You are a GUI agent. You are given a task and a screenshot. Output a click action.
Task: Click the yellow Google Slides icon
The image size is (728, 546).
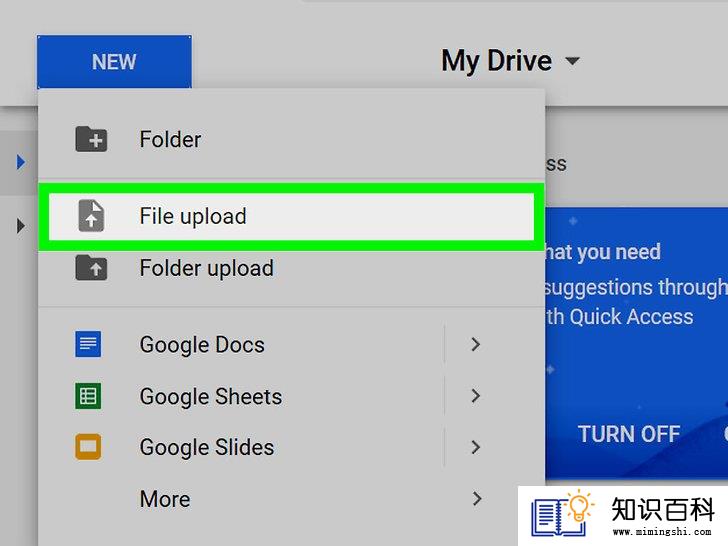(x=88, y=447)
